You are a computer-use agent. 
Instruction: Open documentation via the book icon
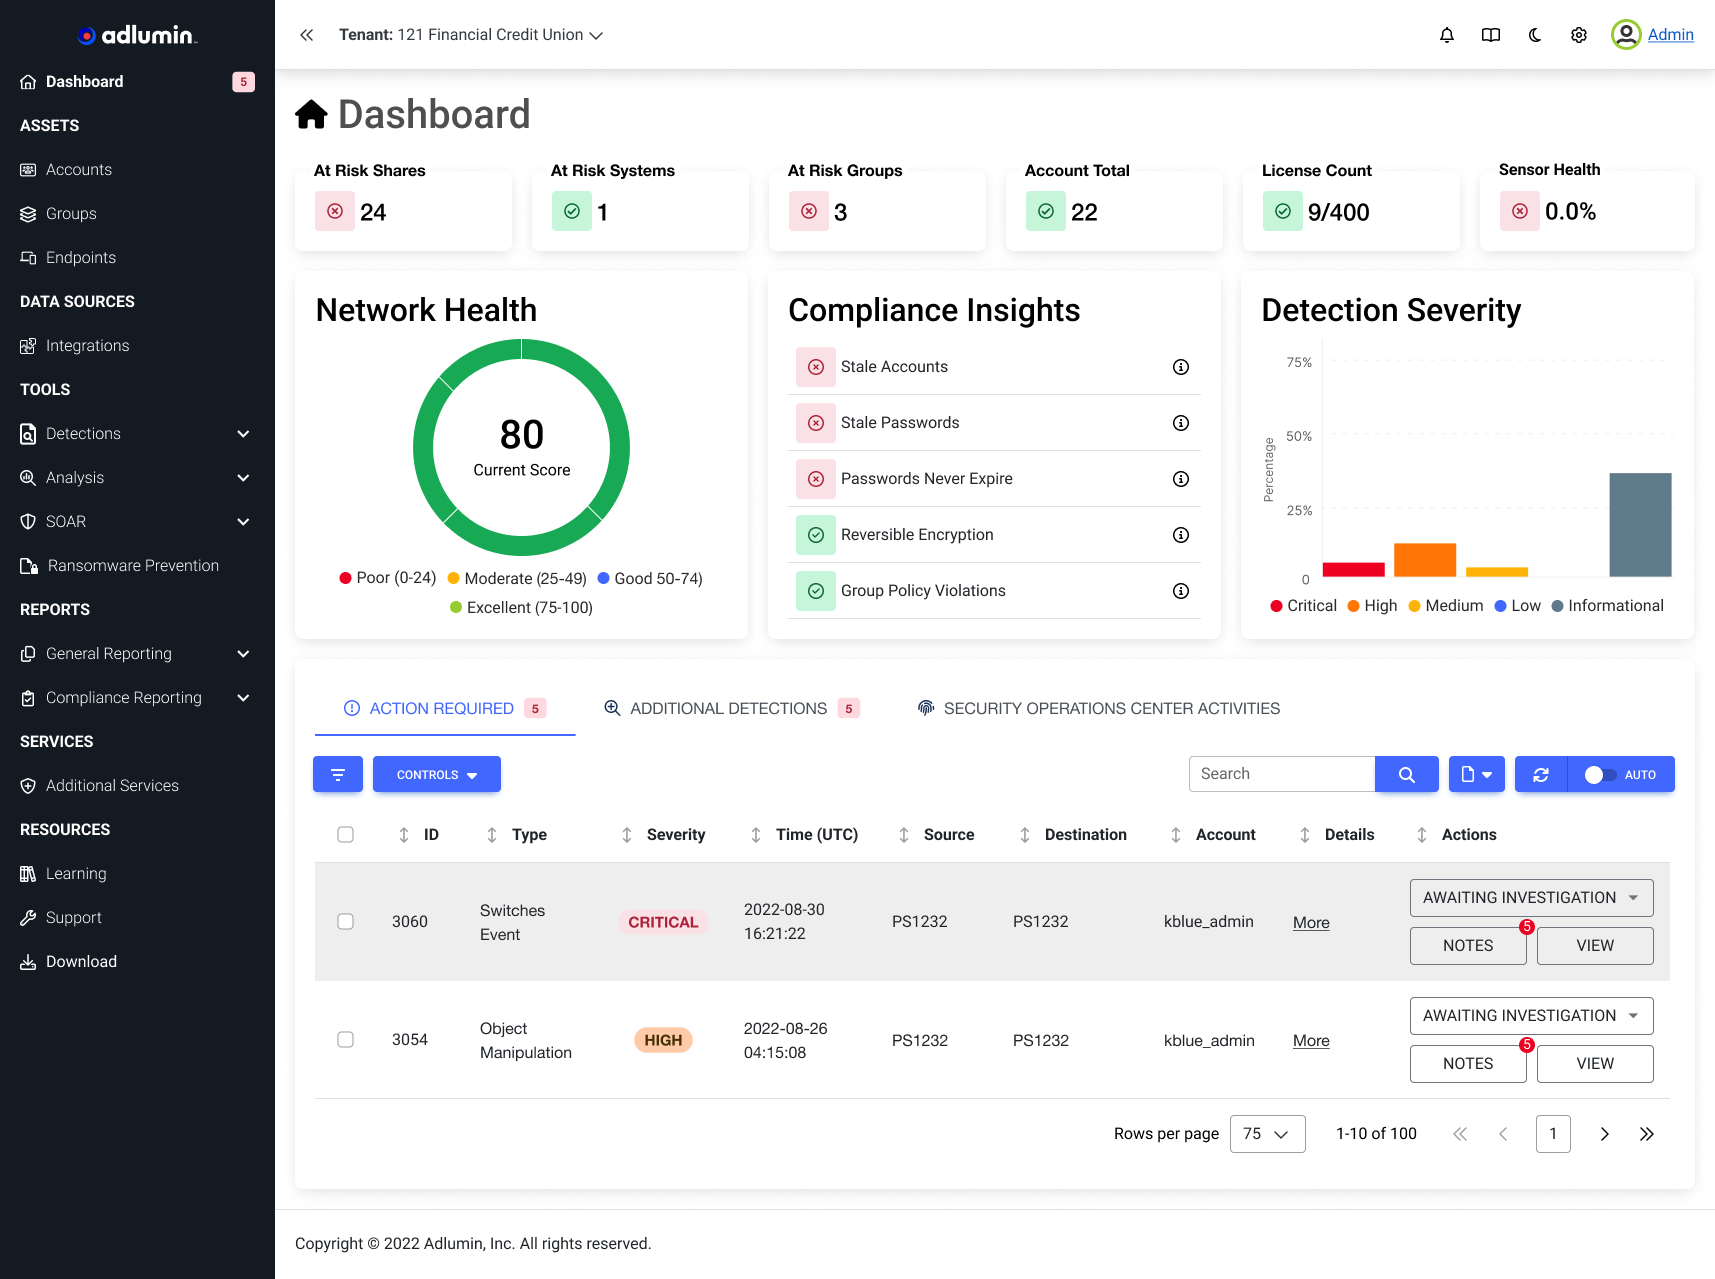(1490, 34)
